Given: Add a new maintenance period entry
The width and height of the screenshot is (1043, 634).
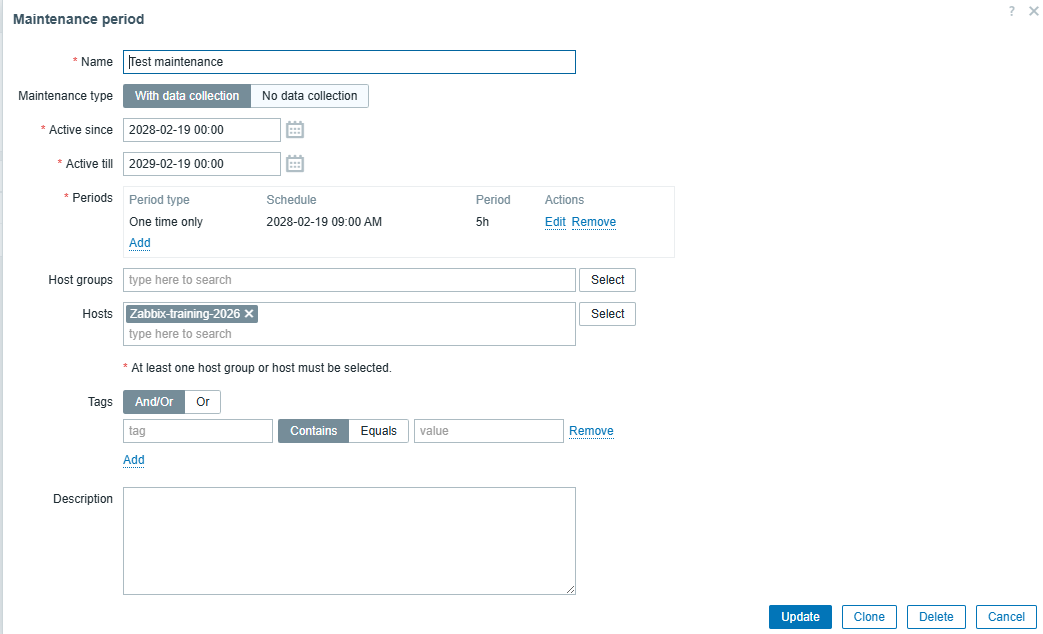Looking at the screenshot, I should click(x=140, y=243).
